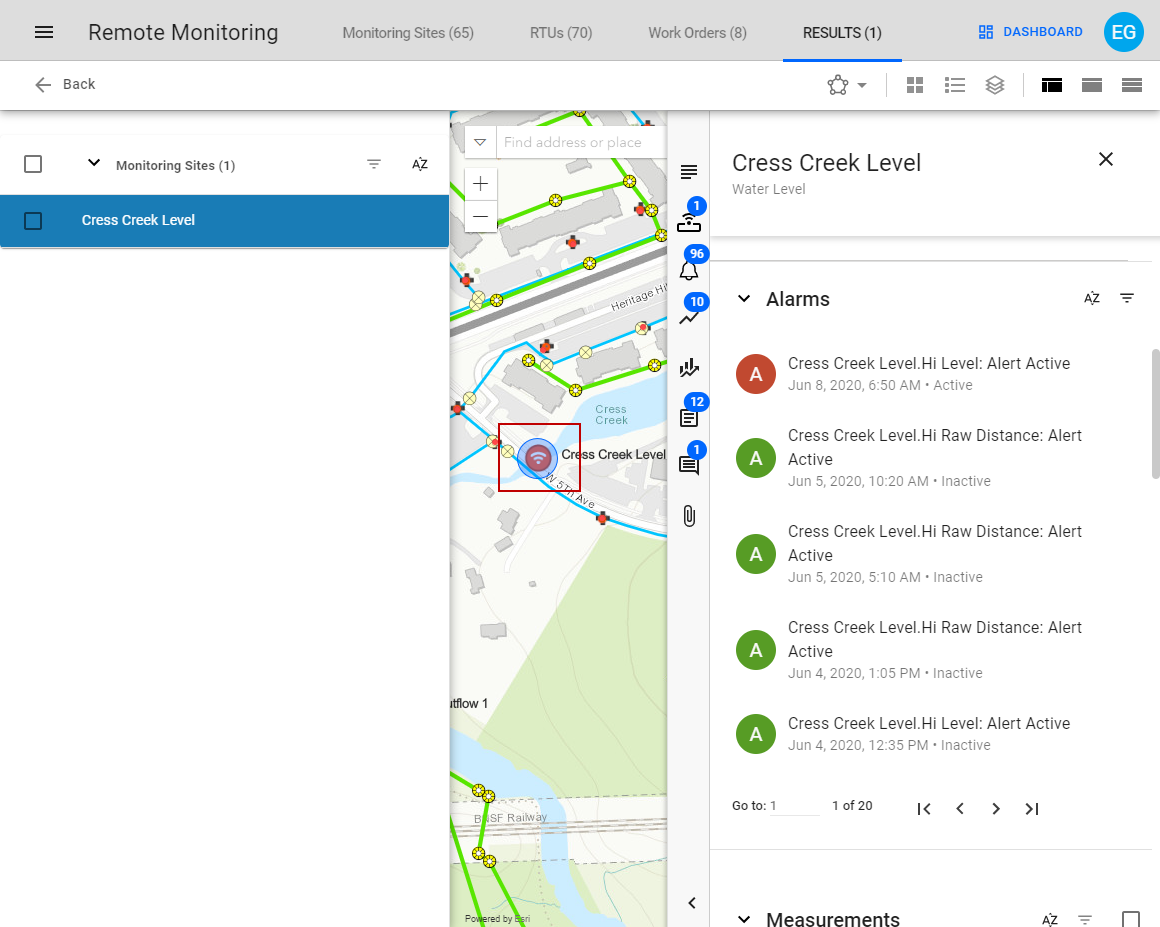Click the Go to page input field
Screen dimensions: 1160x927
(795, 806)
